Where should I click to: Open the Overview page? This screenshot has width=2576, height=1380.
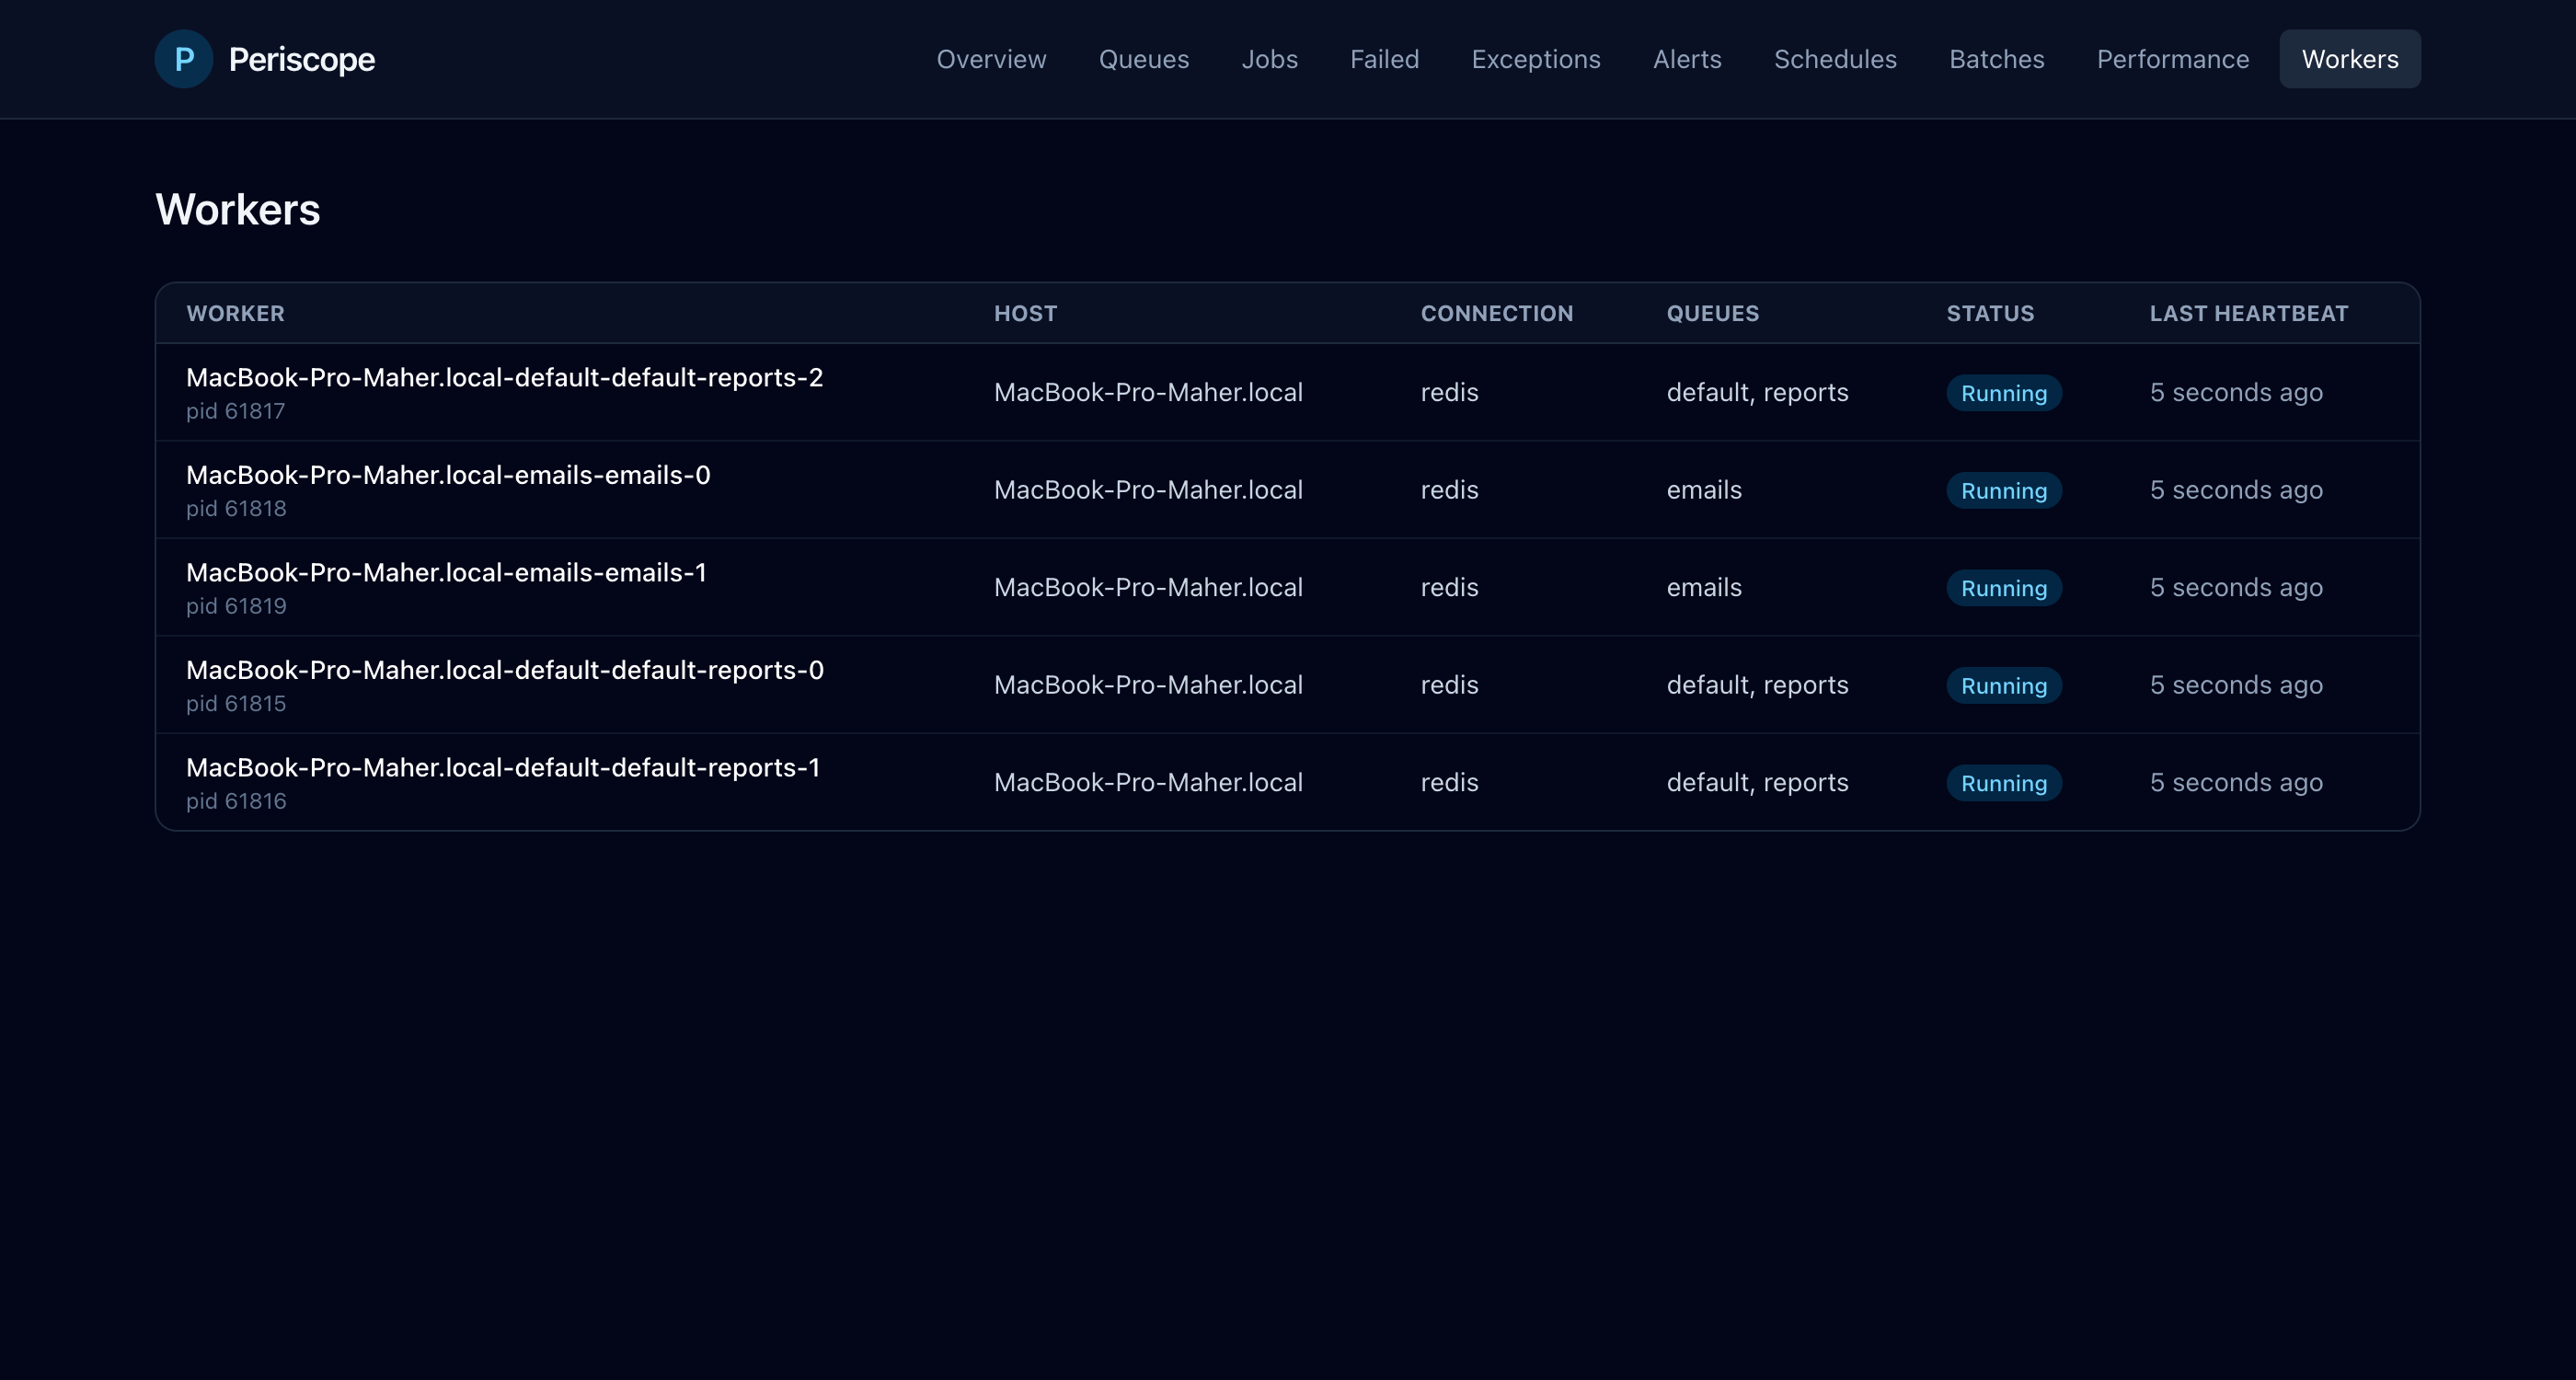point(991,59)
